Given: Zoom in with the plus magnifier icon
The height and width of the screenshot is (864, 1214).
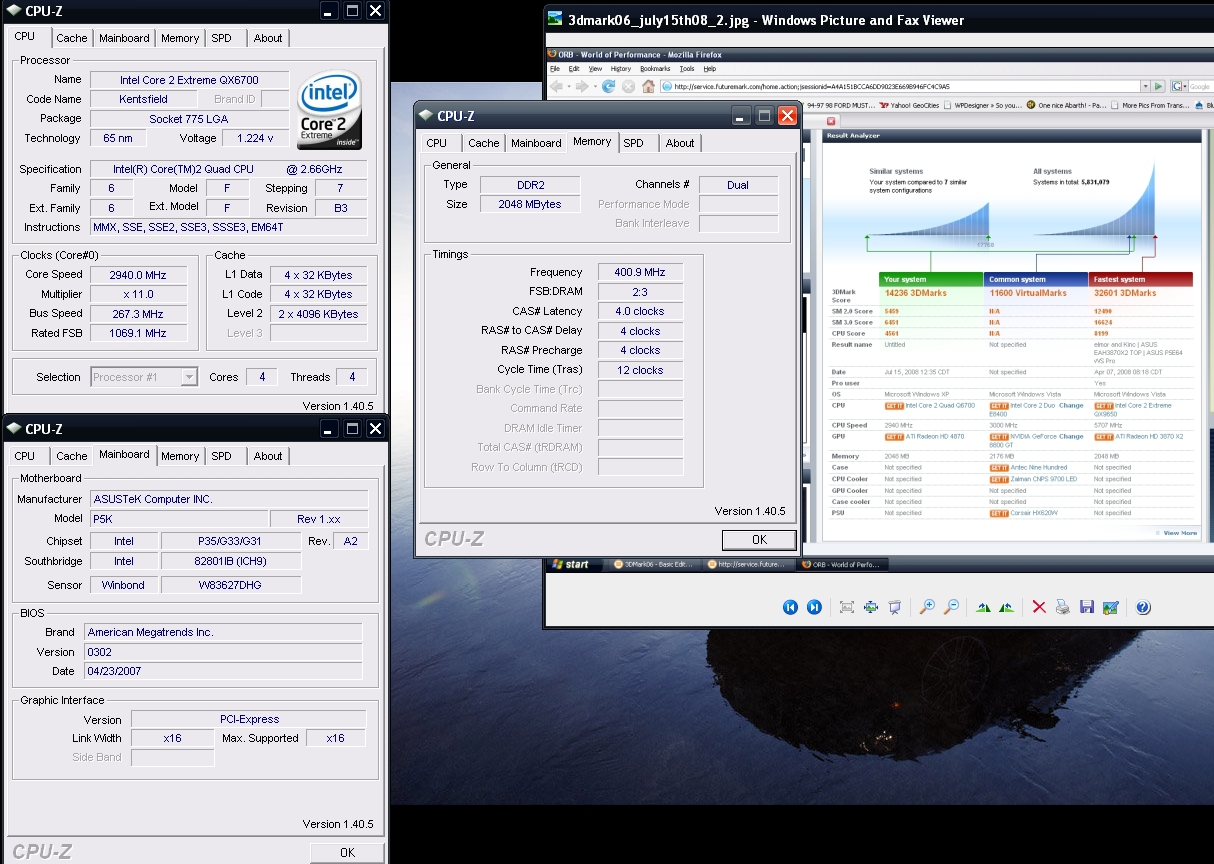Looking at the screenshot, I should tap(928, 607).
